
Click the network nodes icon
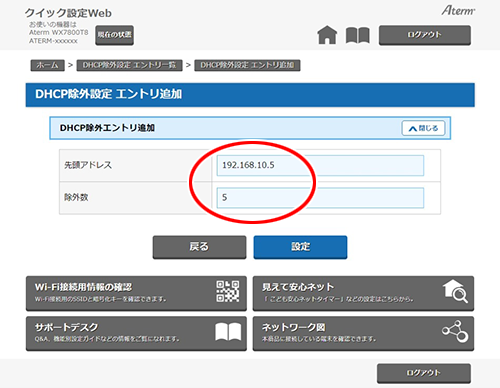(455, 331)
